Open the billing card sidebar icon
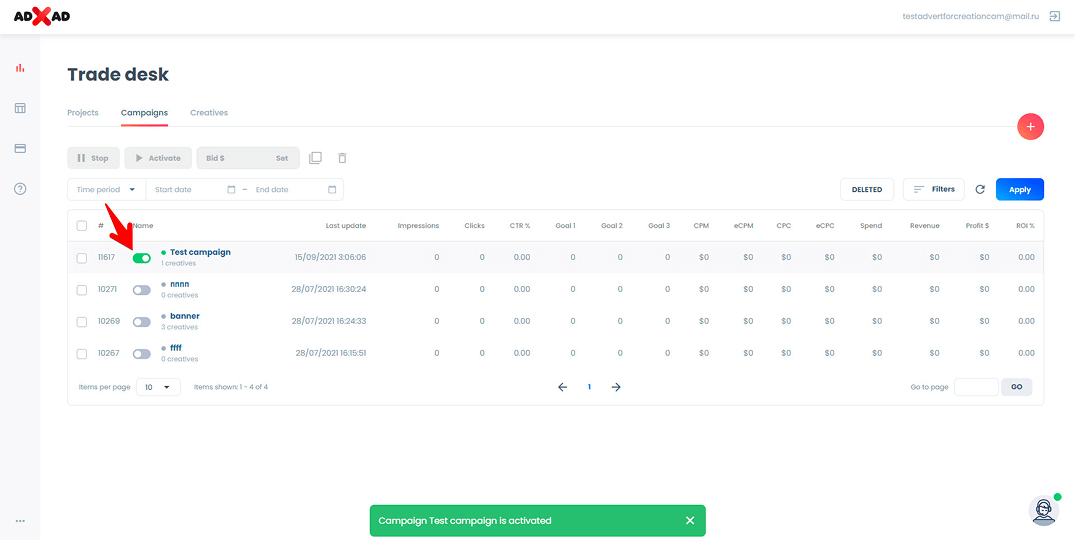This screenshot has height=540, width=1075. point(20,148)
